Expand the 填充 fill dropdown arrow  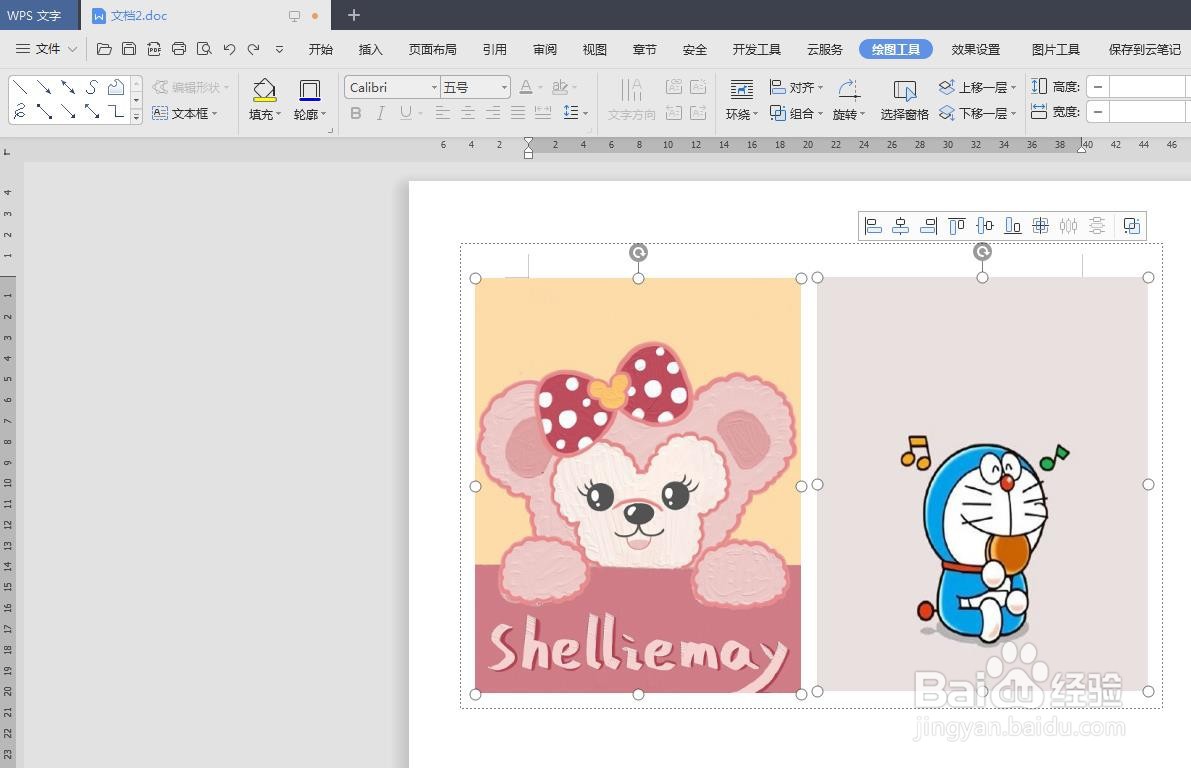[279, 115]
